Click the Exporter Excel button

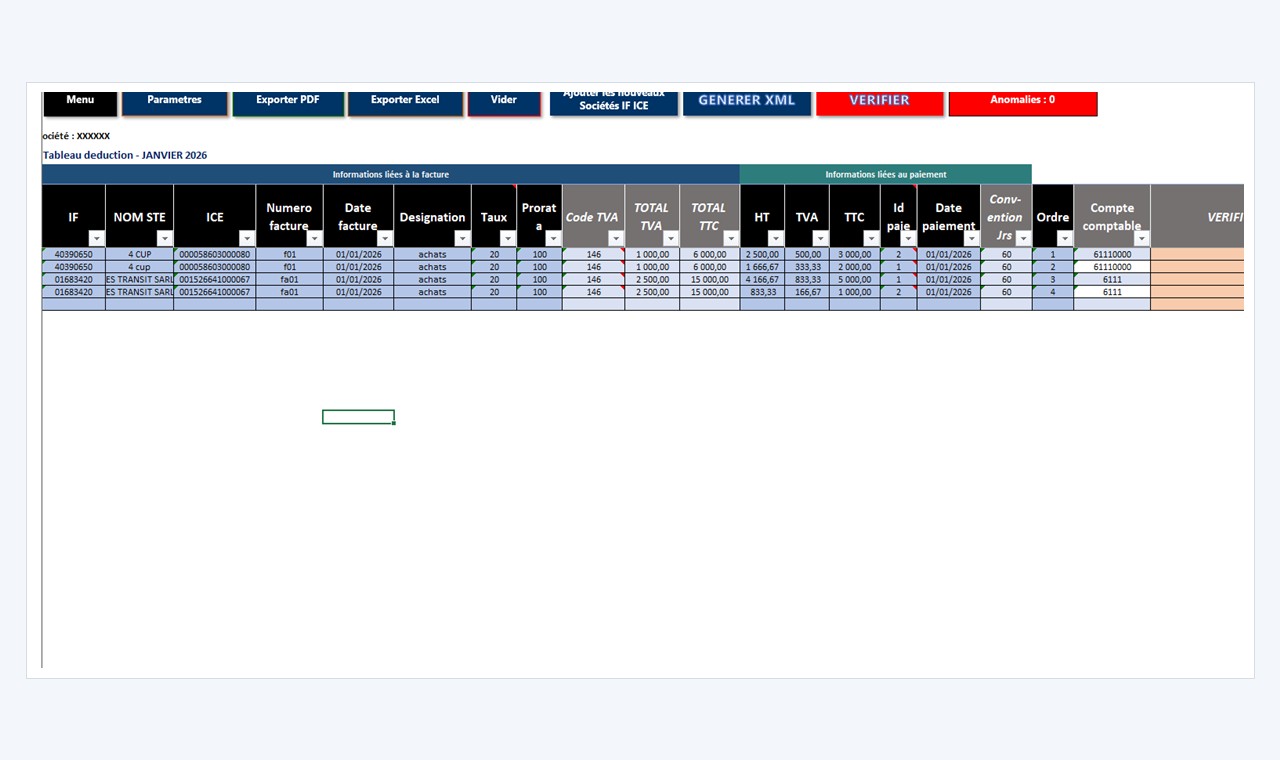click(x=405, y=103)
